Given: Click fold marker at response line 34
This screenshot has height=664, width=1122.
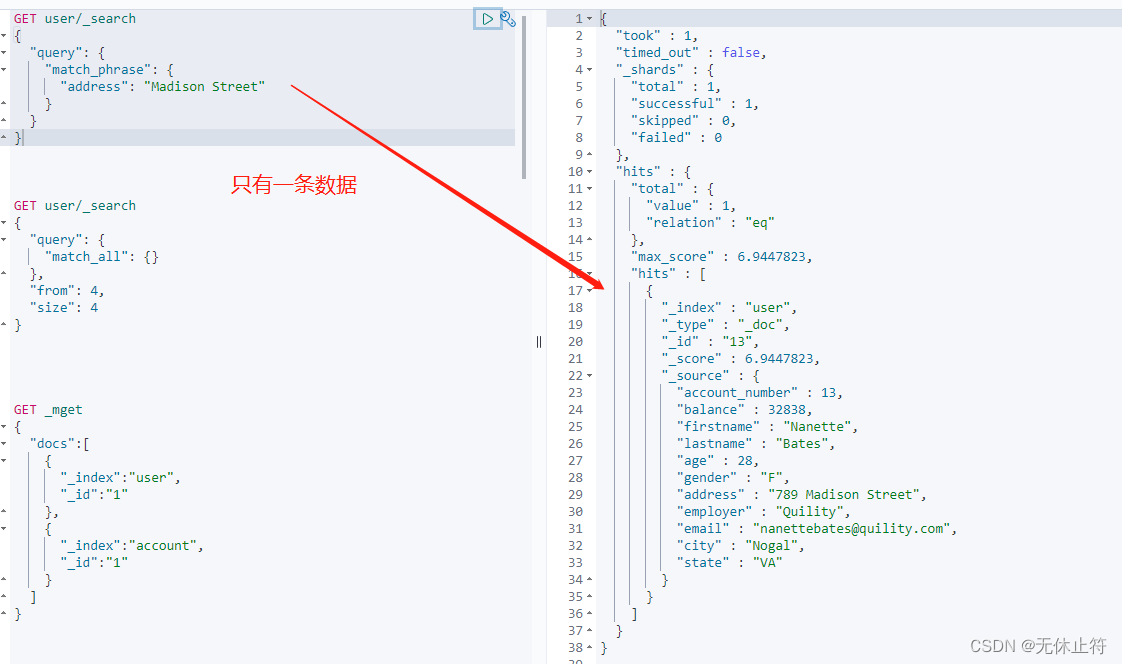Looking at the screenshot, I should pyautogui.click(x=590, y=580).
